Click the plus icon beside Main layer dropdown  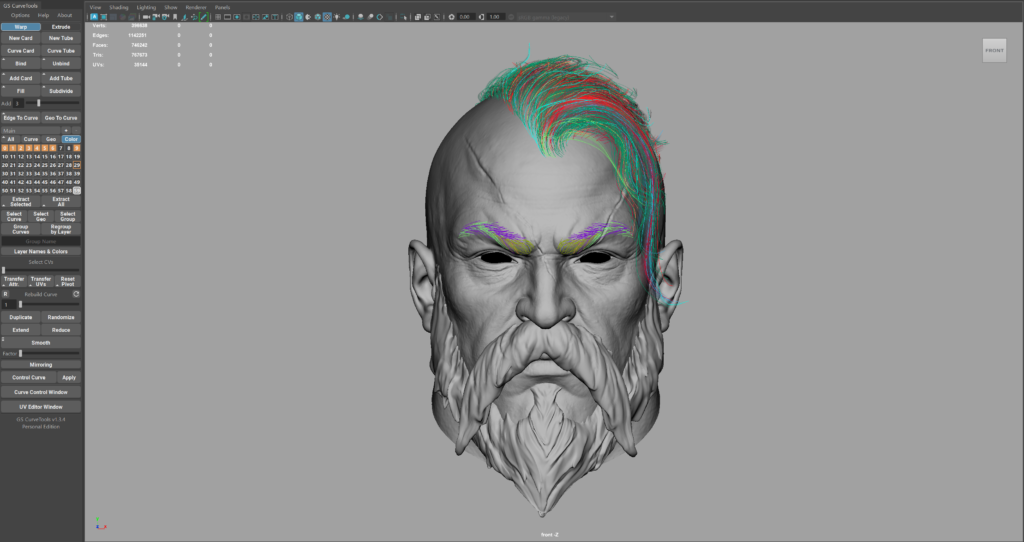67,130
